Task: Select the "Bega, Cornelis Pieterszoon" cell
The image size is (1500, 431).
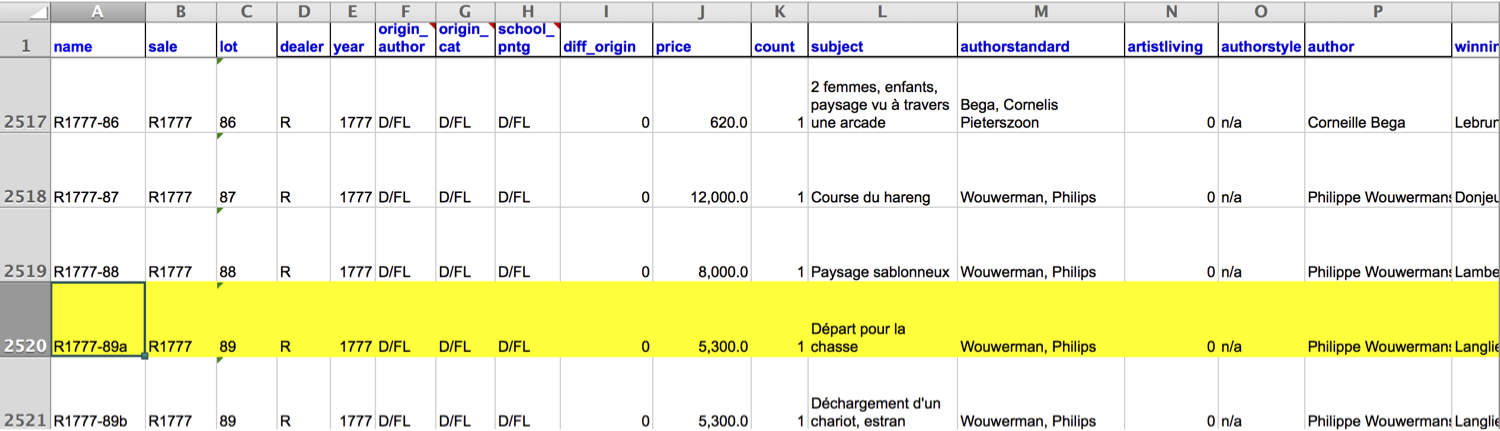Action: click(1040, 113)
